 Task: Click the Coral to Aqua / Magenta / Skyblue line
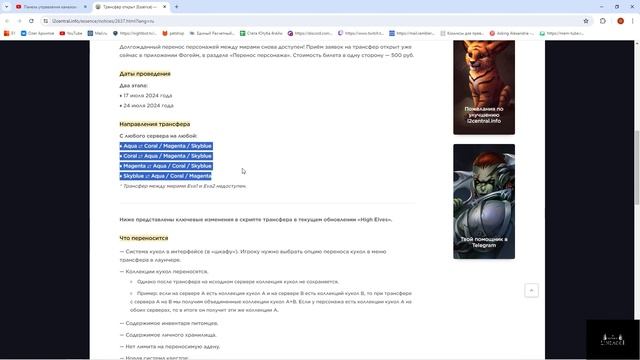(166, 156)
